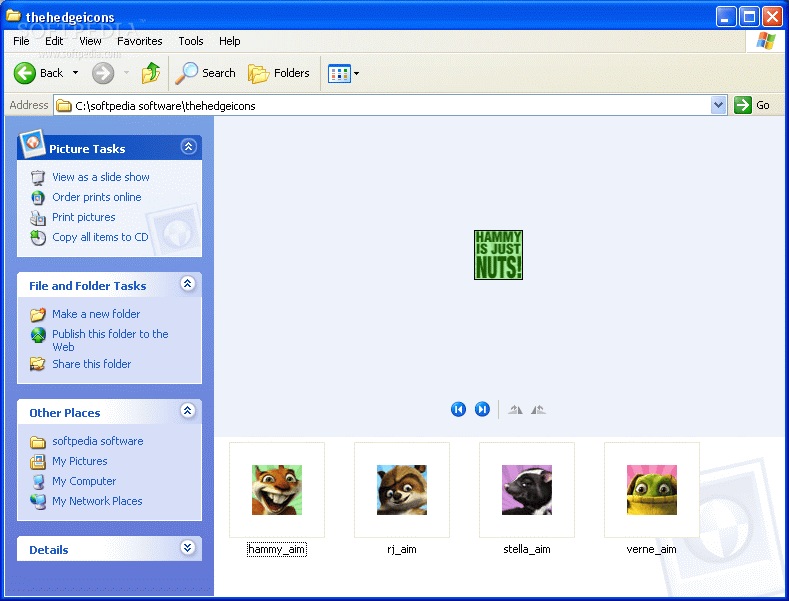Collapse the File and Folder Tasks panel
The width and height of the screenshot is (789, 601).
click(188, 284)
